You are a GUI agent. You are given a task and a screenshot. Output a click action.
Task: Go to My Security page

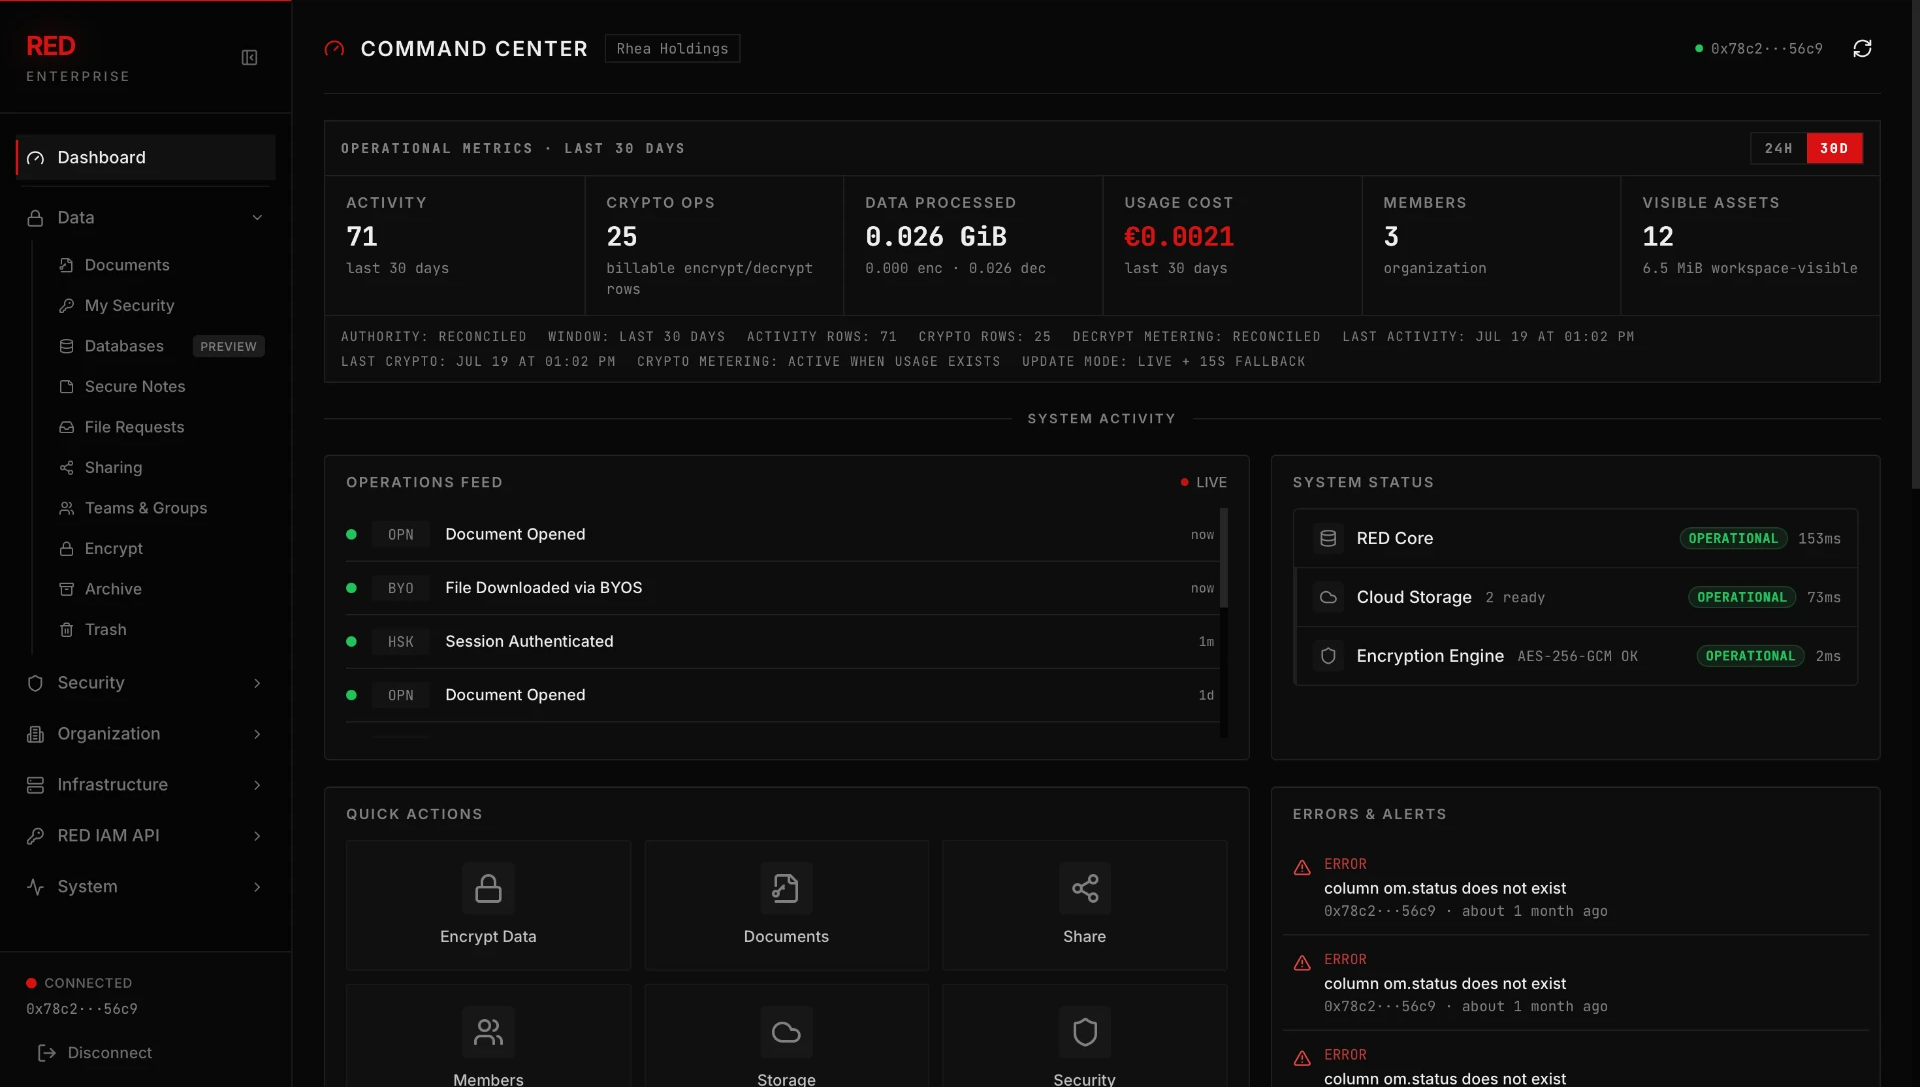click(129, 306)
